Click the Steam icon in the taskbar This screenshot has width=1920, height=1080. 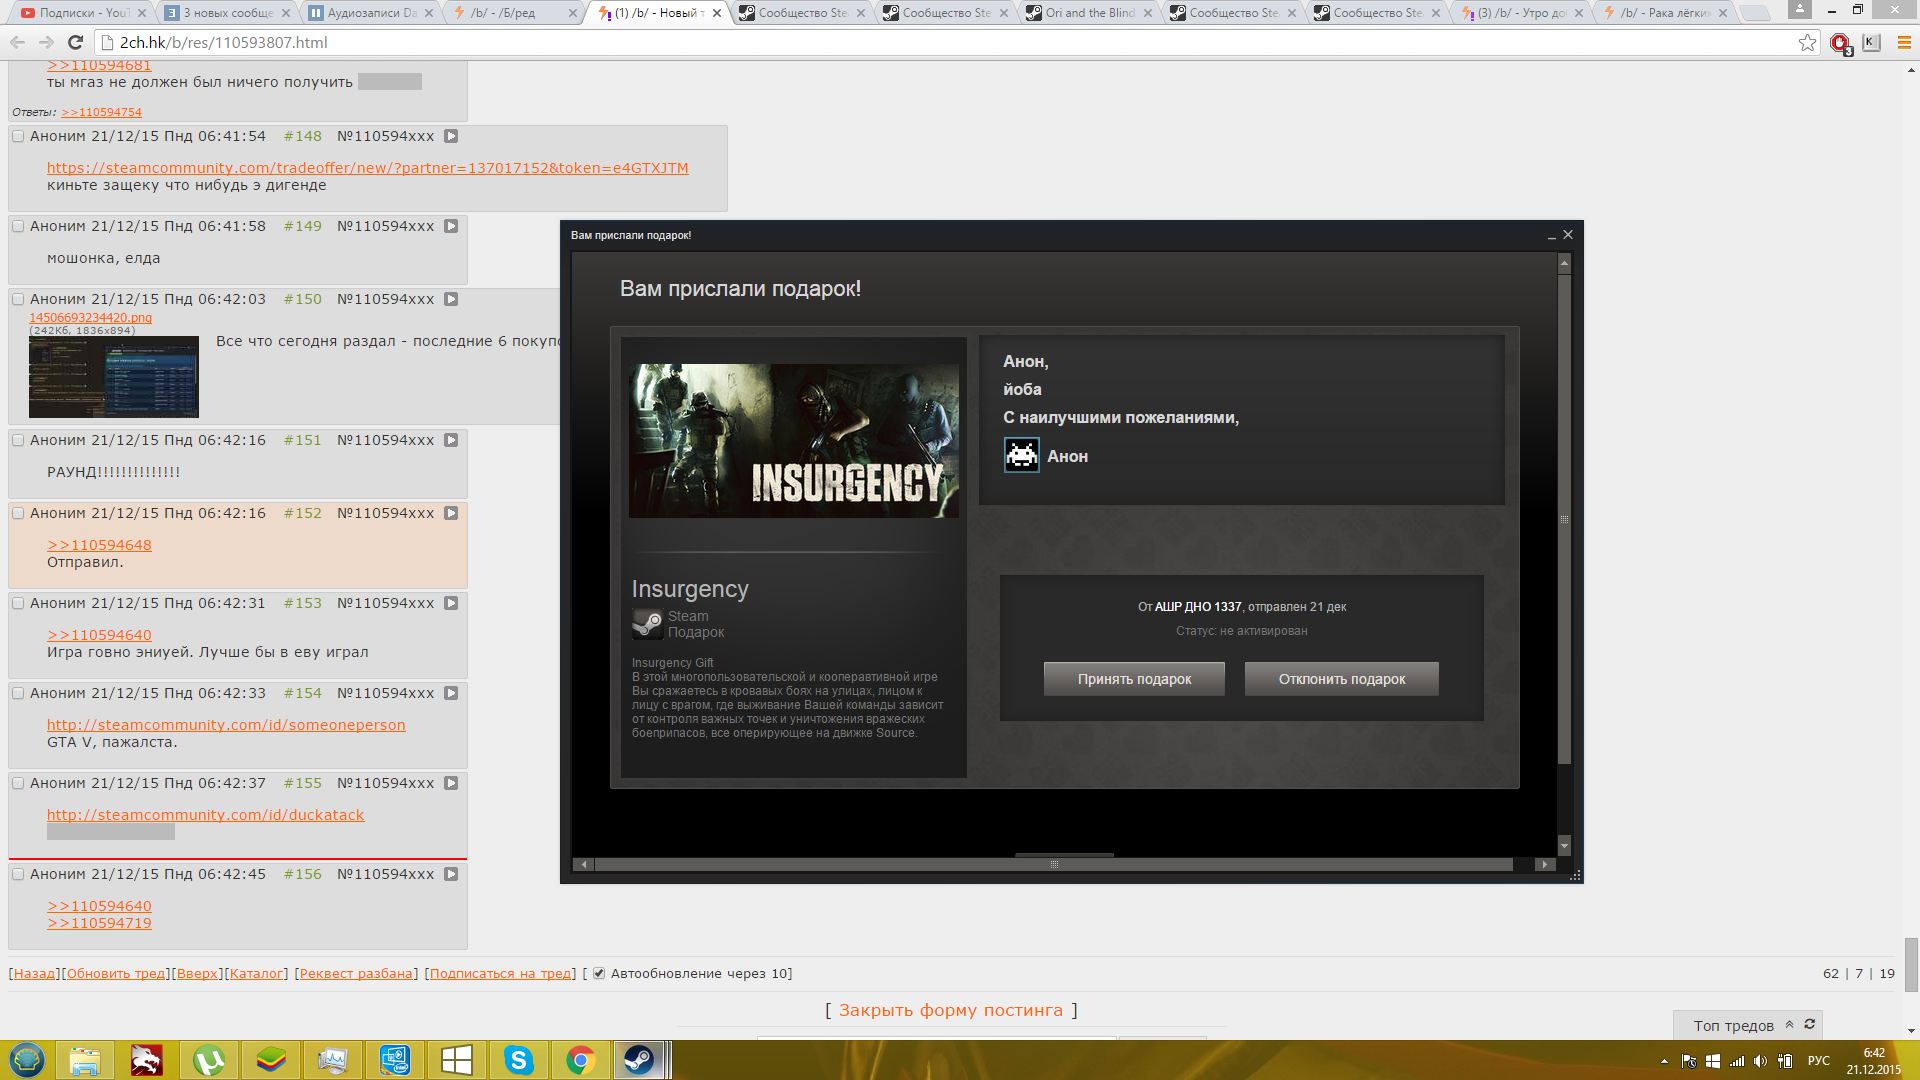639,1060
